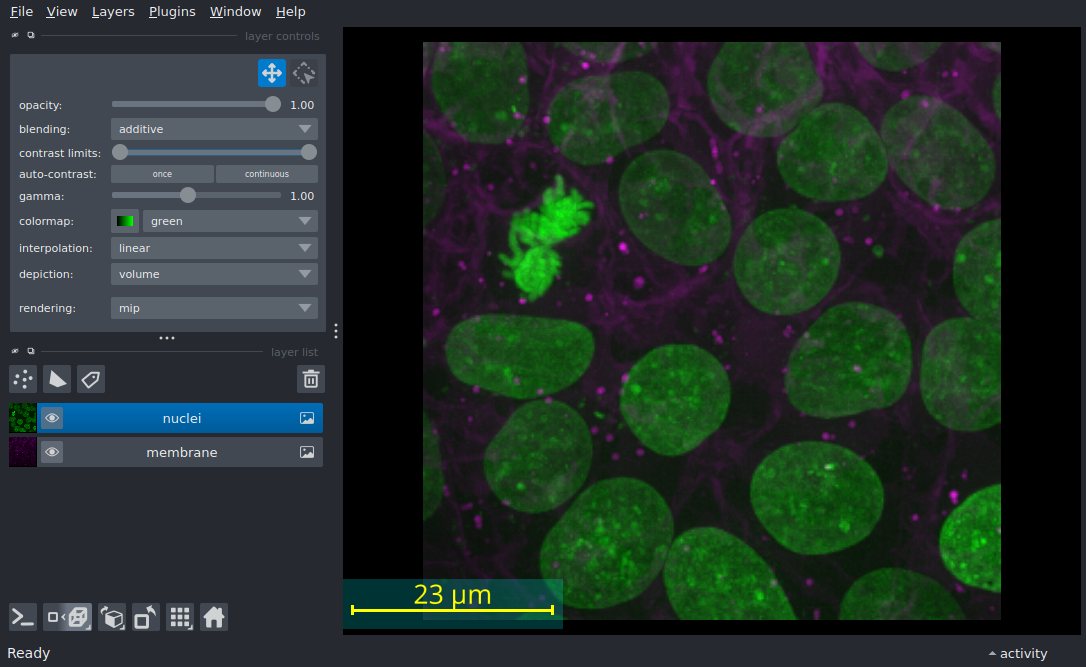This screenshot has height=667, width=1086.
Task: Expand the activity panel
Action: [x=1017, y=653]
